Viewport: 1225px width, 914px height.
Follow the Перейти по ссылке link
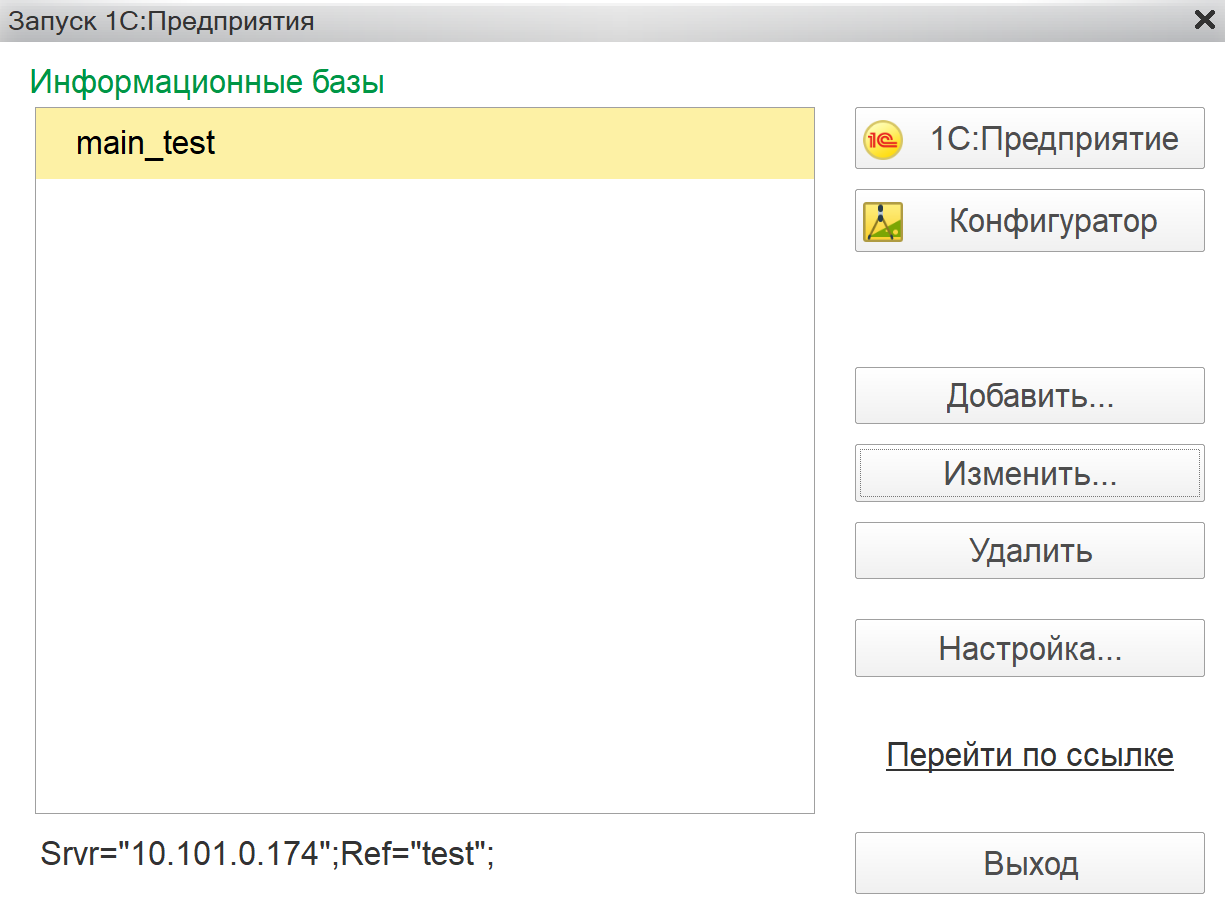tap(1030, 755)
